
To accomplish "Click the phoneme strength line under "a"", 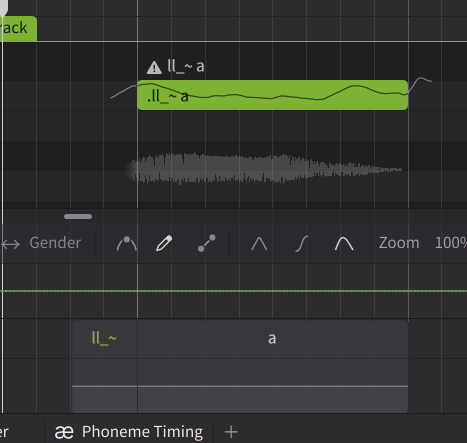I will pyautogui.click(x=273, y=386).
